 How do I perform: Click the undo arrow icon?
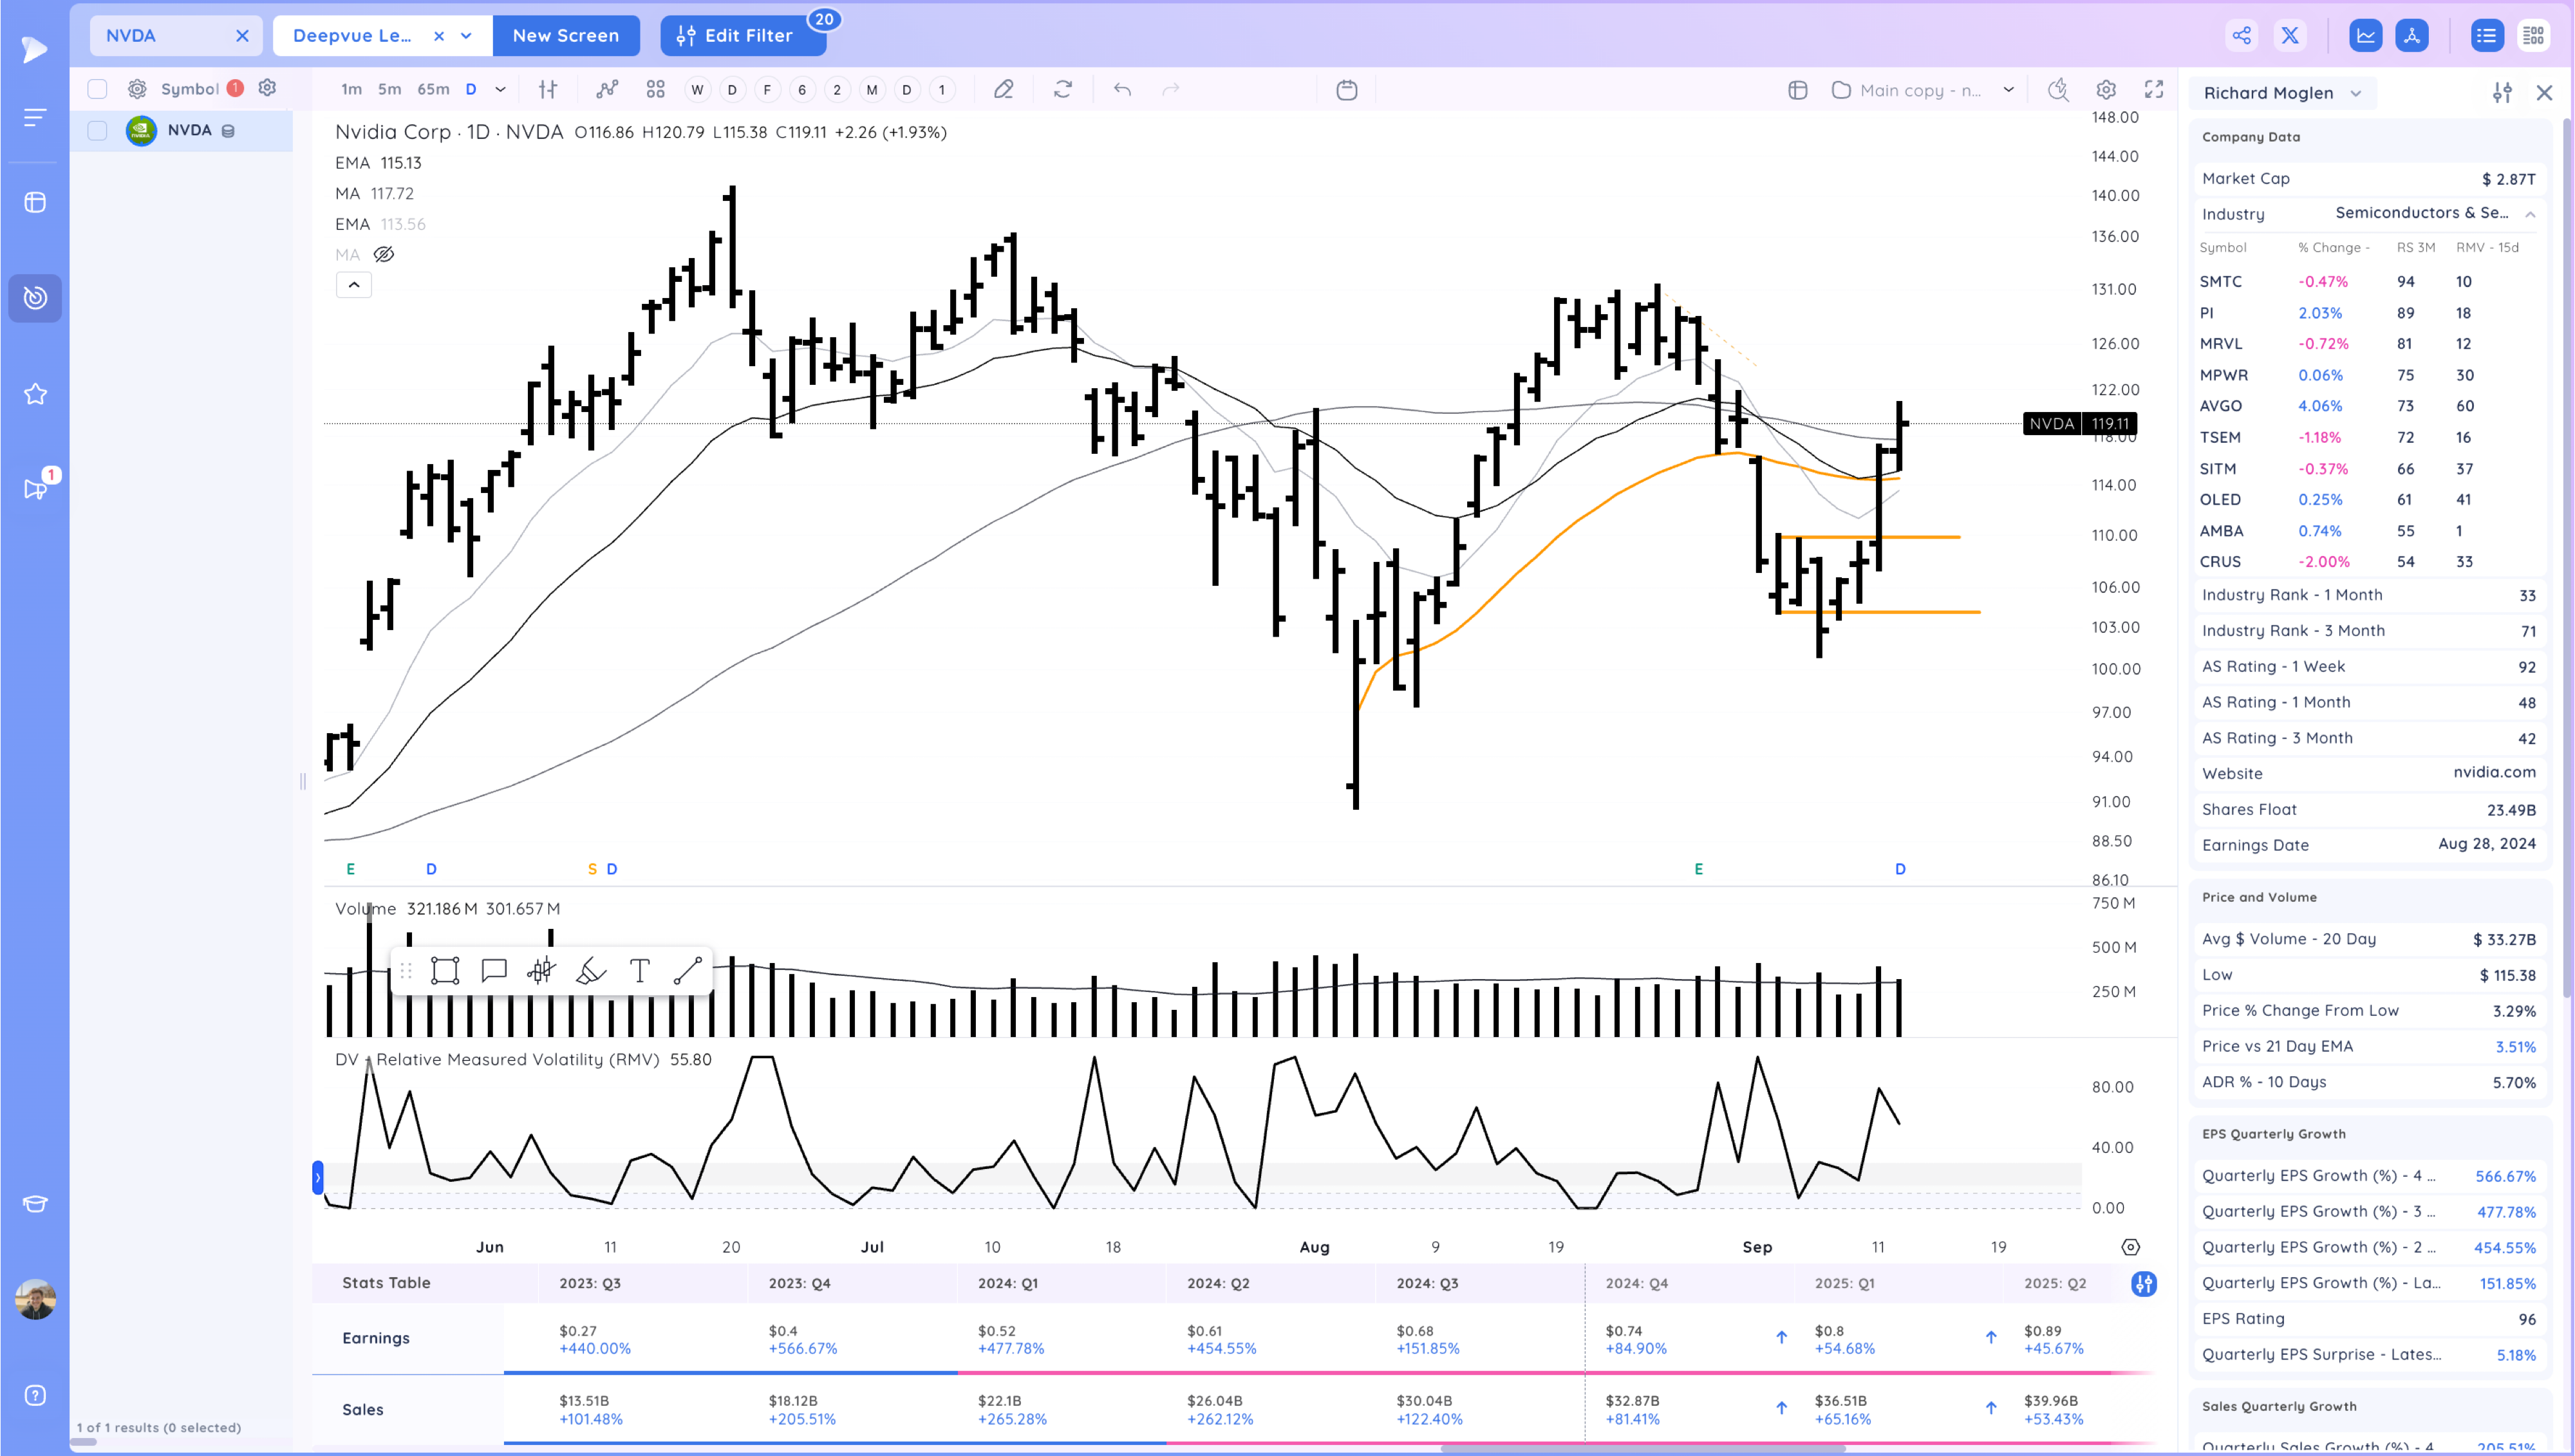(x=1122, y=90)
